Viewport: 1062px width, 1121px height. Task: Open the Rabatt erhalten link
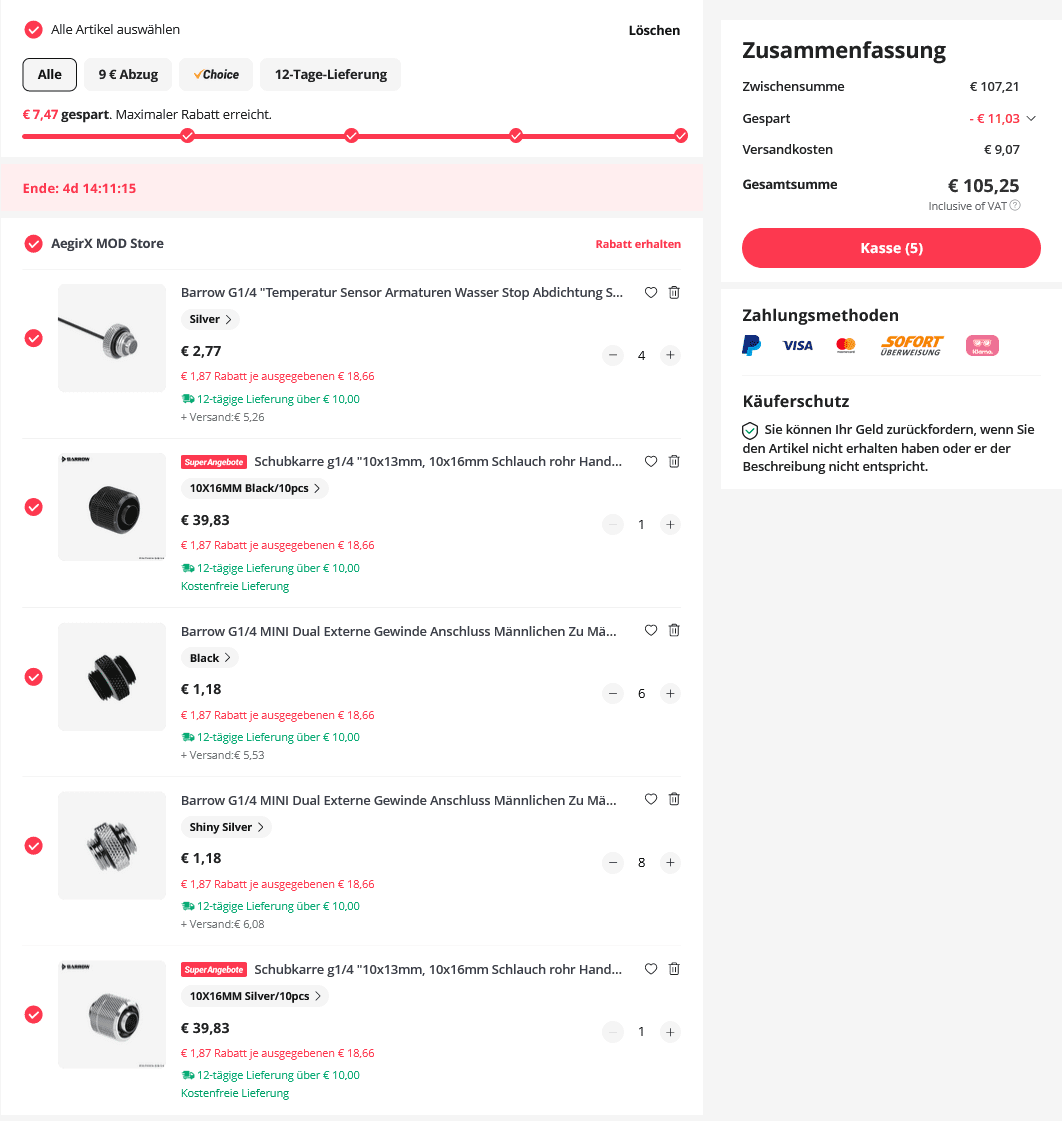638,244
